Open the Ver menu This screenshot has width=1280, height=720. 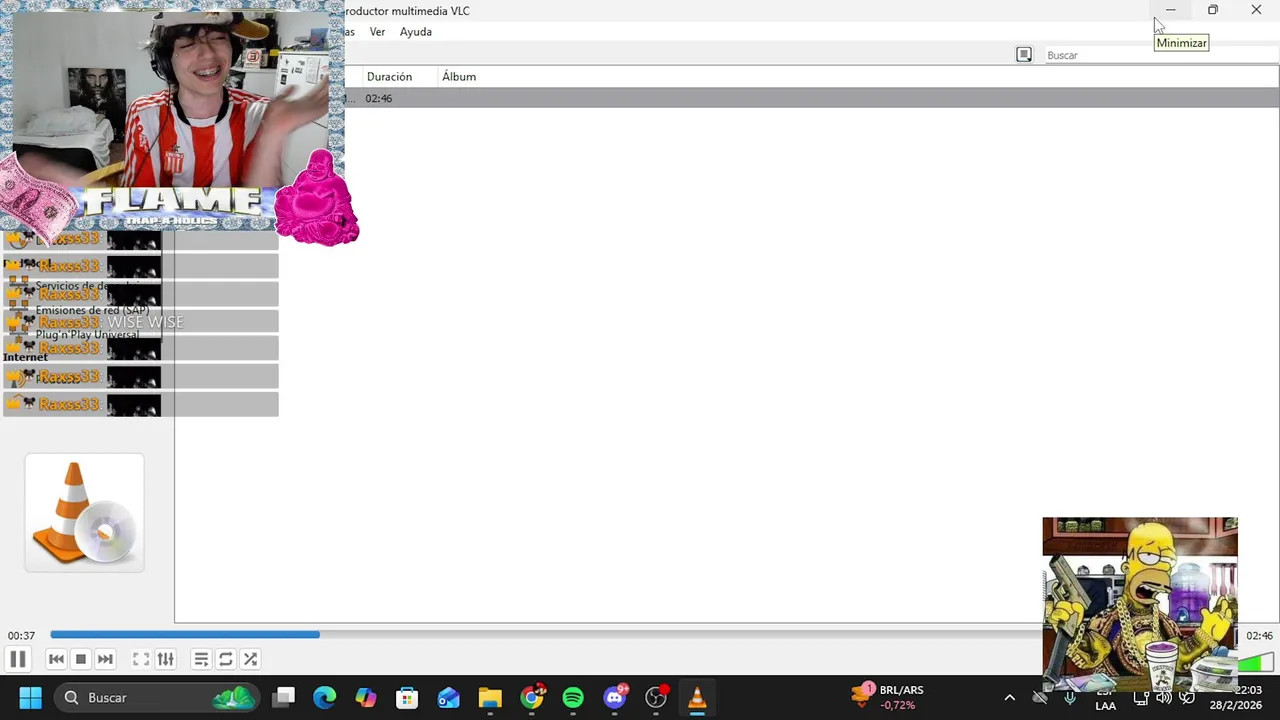coord(377,32)
